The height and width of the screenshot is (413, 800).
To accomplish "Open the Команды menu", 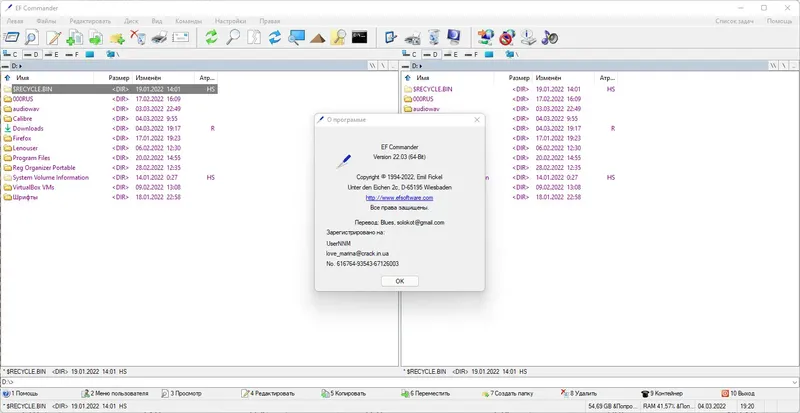I will click(x=188, y=21).
